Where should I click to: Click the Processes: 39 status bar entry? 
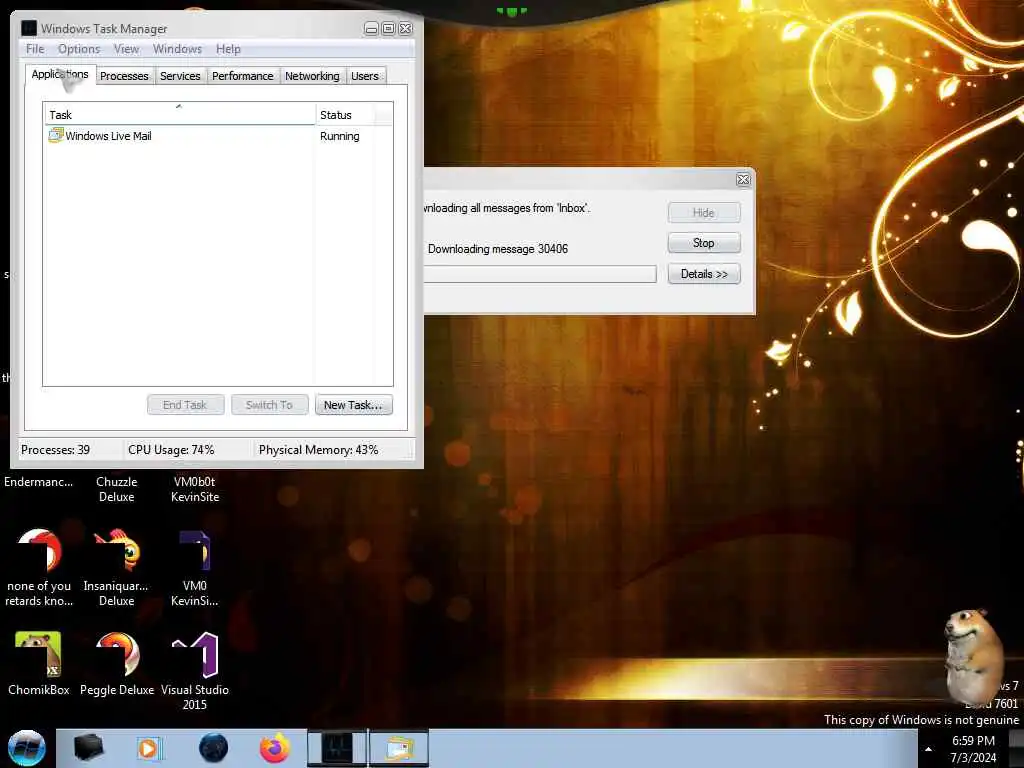(x=56, y=450)
